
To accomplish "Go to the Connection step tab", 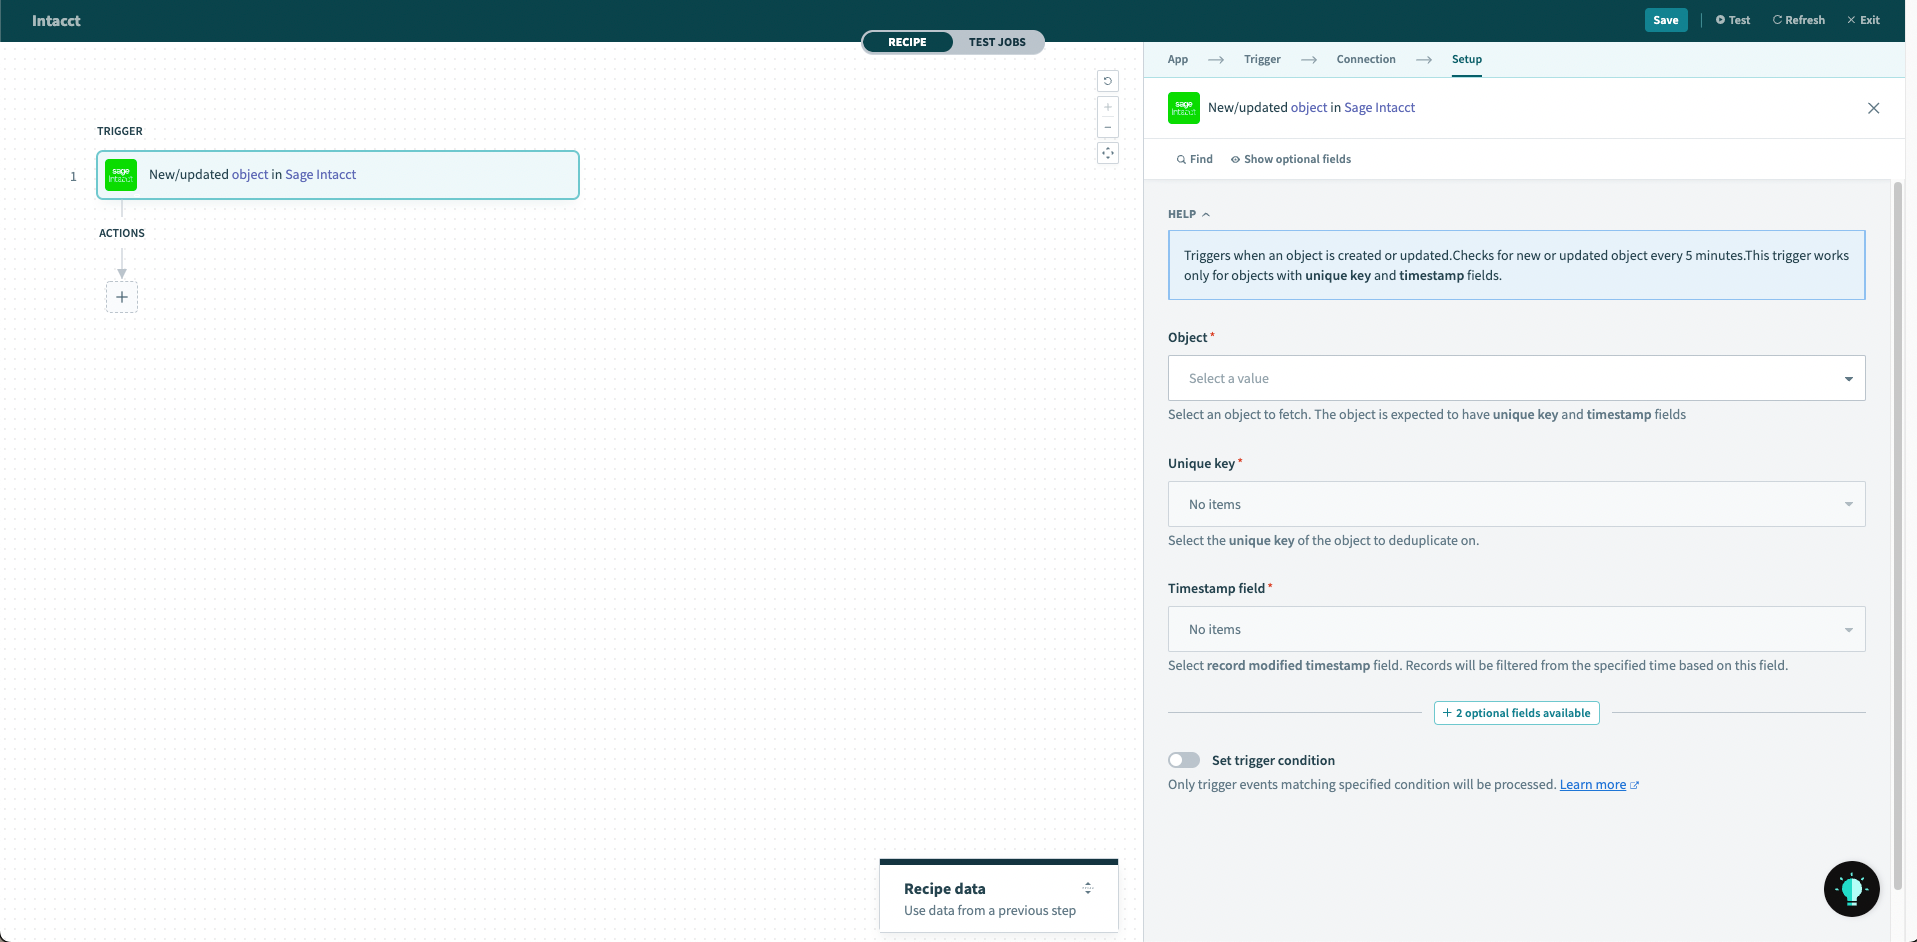I will [1365, 59].
